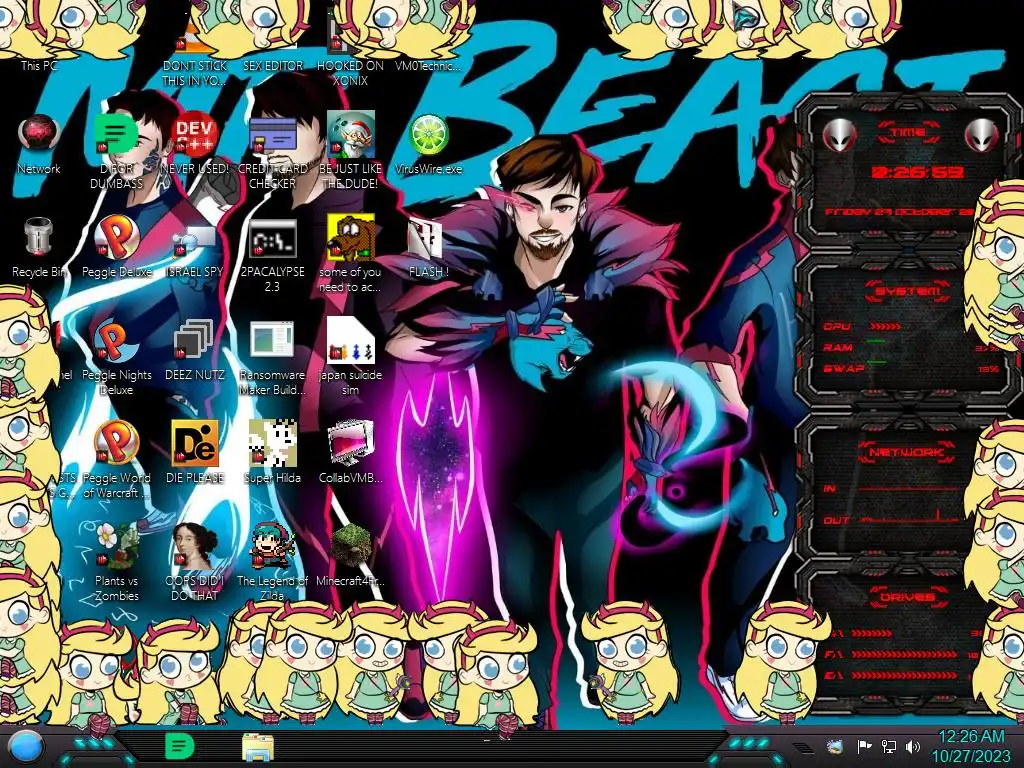Image resolution: width=1024 pixels, height=768 pixels.
Task: Click the date 10/27/2023 in taskbar
Action: [971, 756]
